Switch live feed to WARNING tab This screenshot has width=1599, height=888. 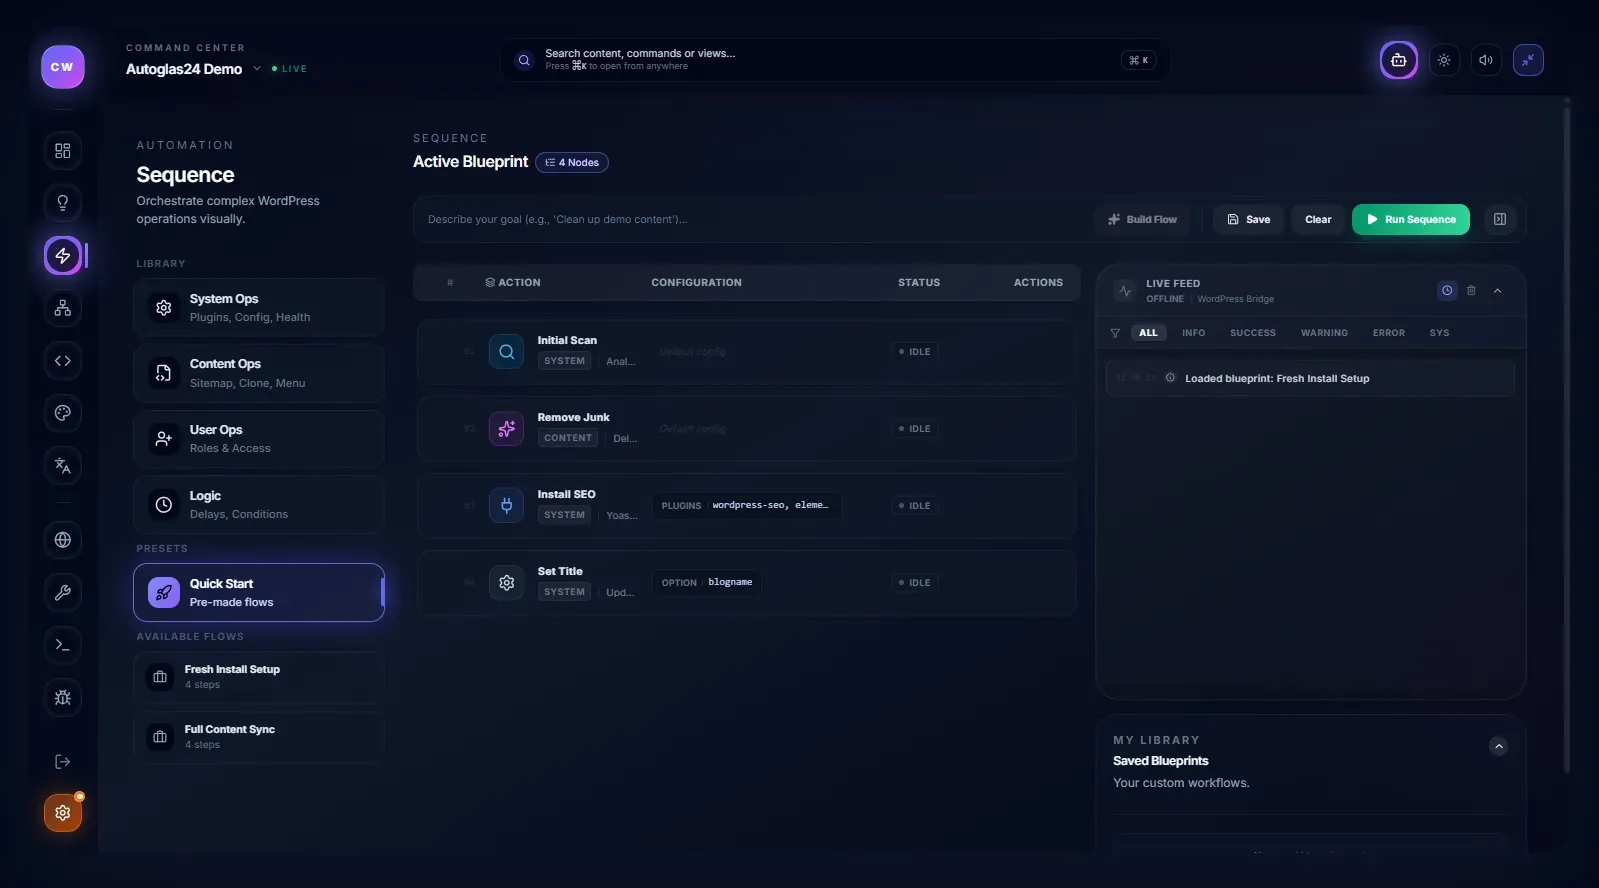1324,333
